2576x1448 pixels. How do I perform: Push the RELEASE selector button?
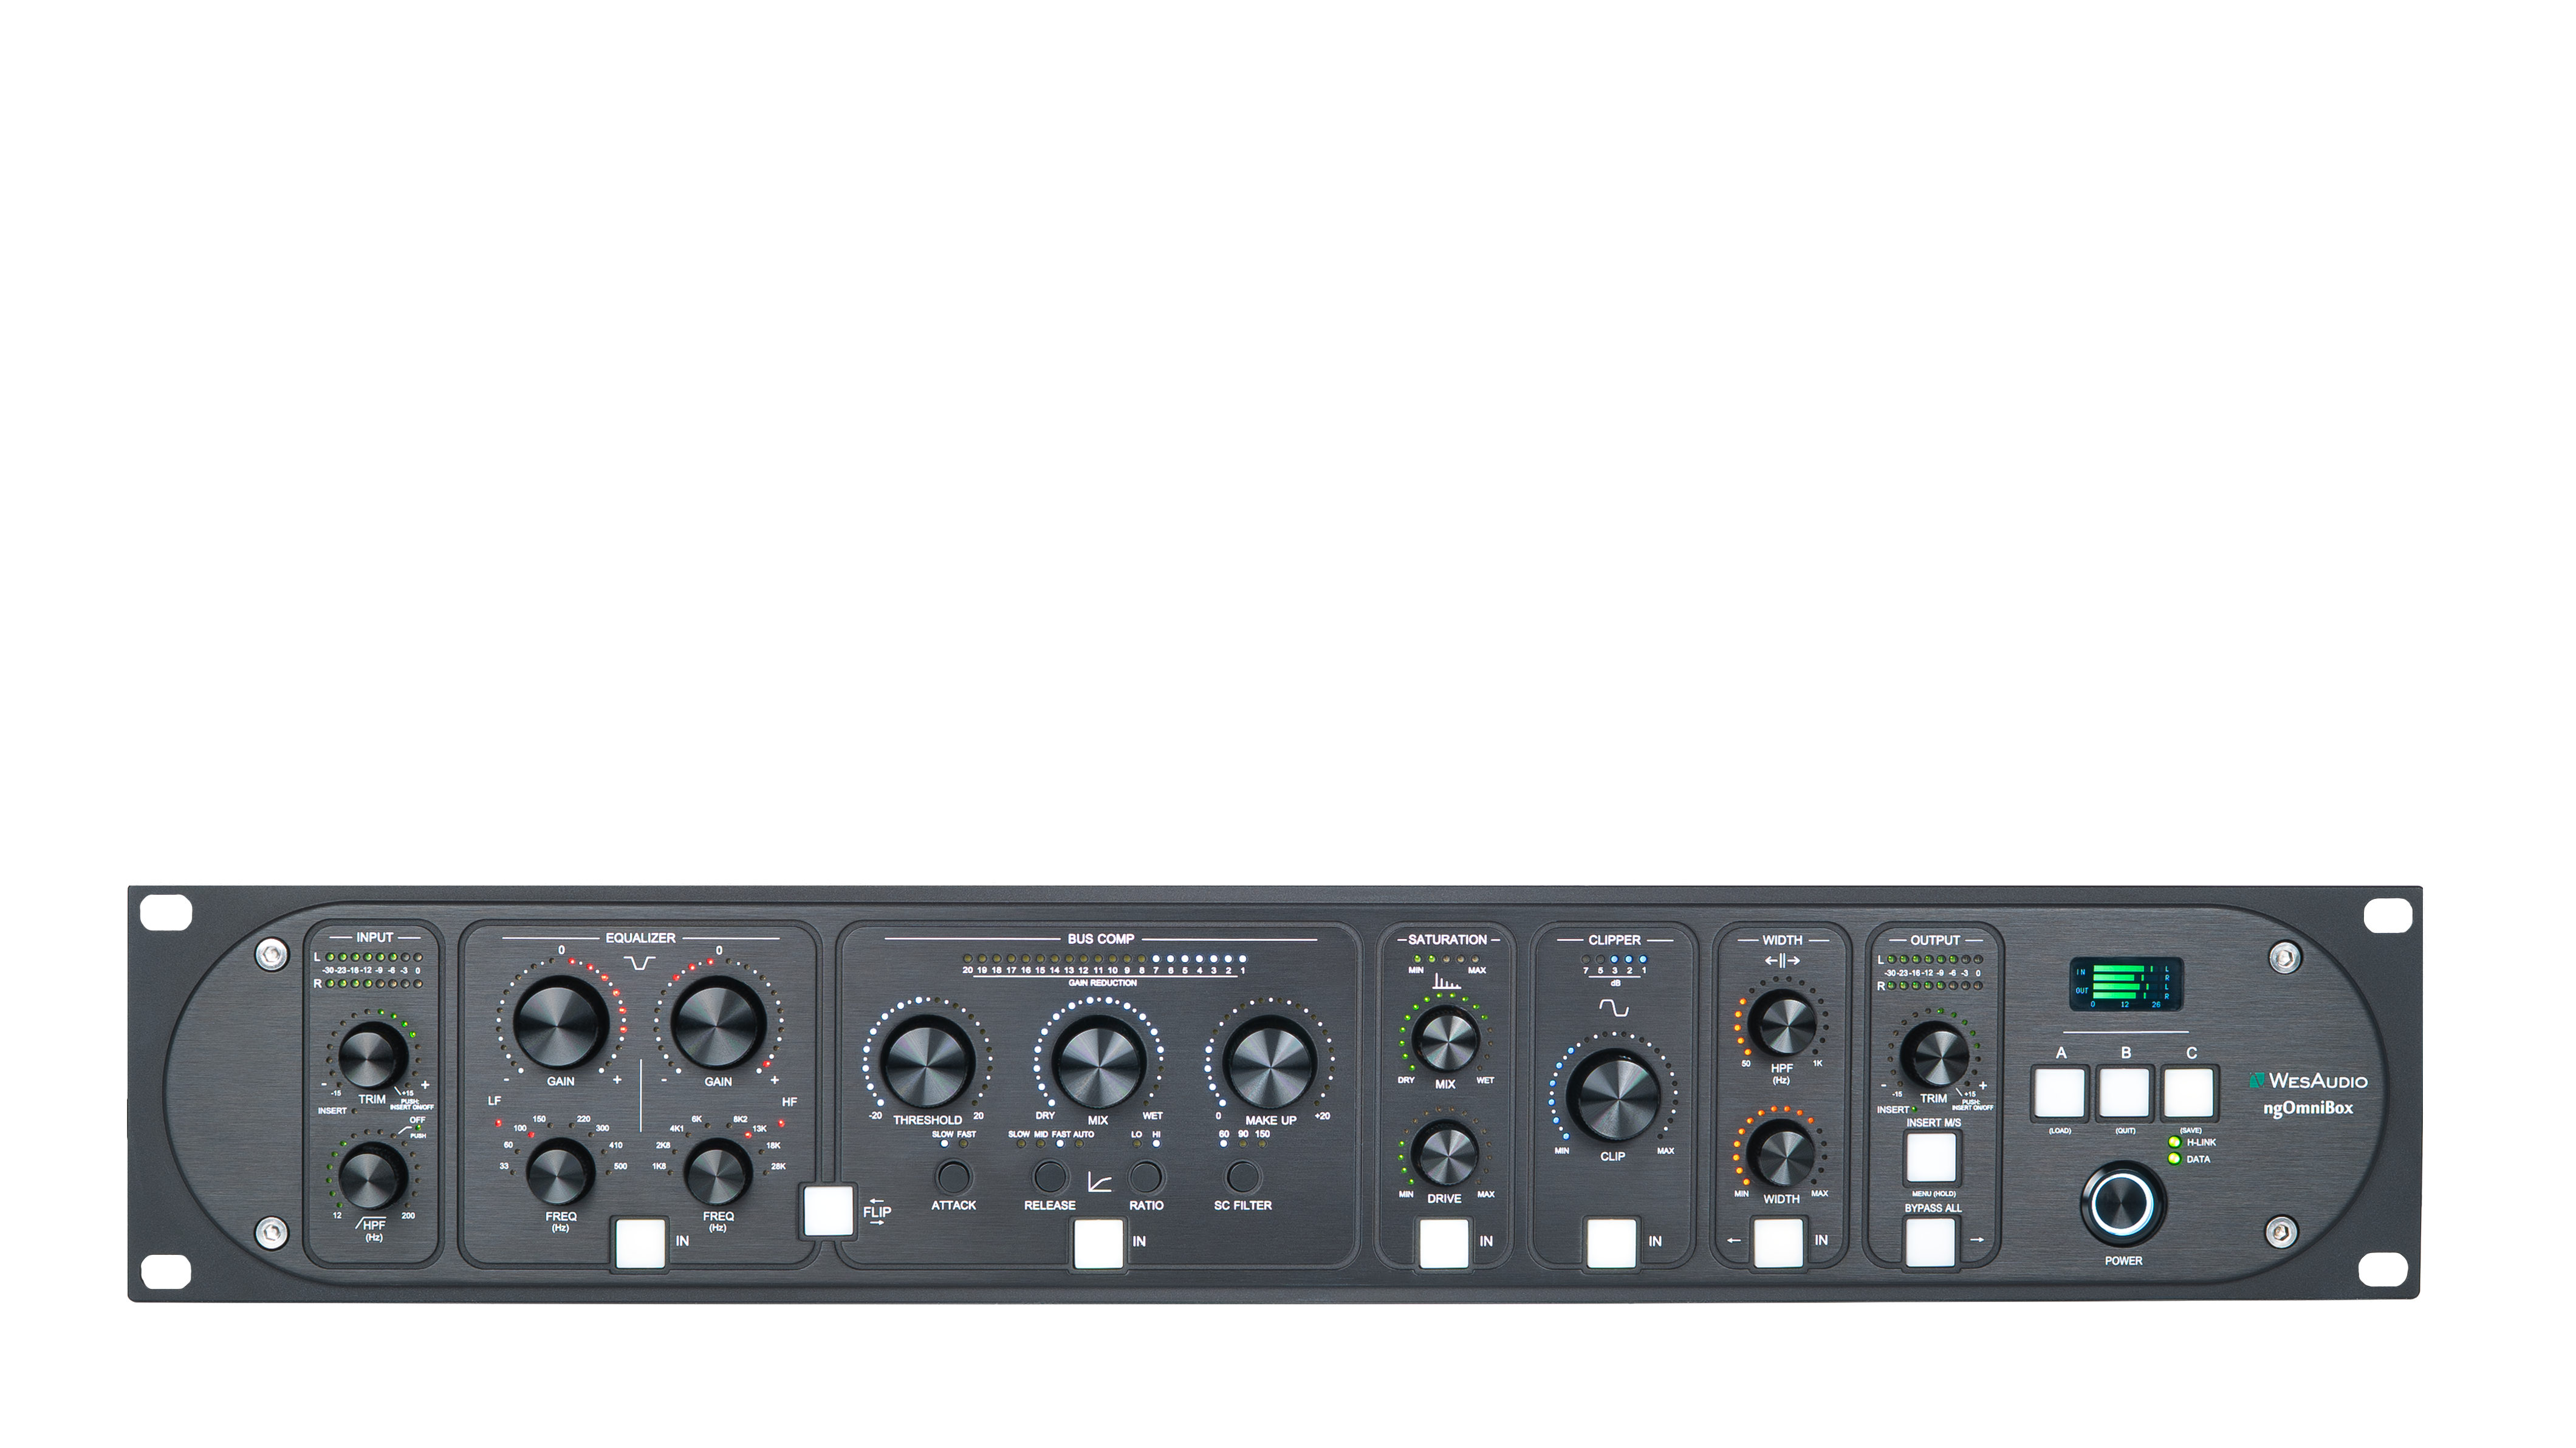[1050, 1176]
